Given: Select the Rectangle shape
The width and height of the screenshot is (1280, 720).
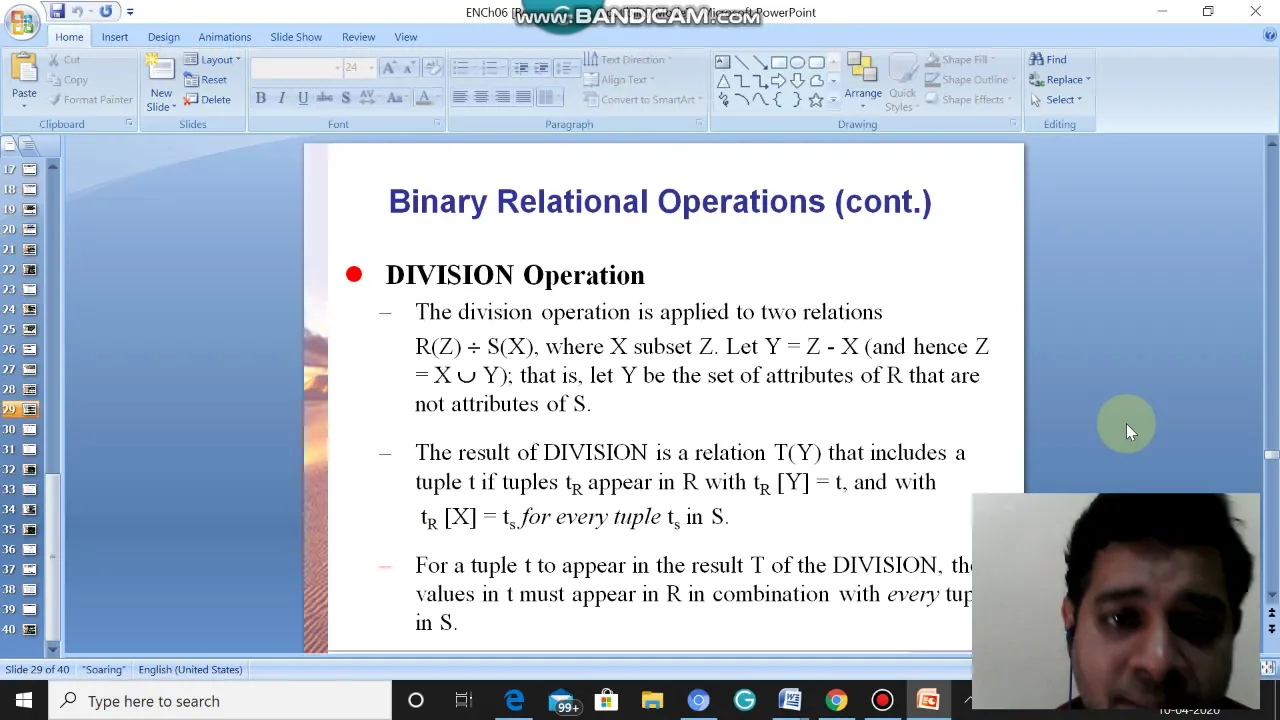Looking at the screenshot, I should click(778, 62).
